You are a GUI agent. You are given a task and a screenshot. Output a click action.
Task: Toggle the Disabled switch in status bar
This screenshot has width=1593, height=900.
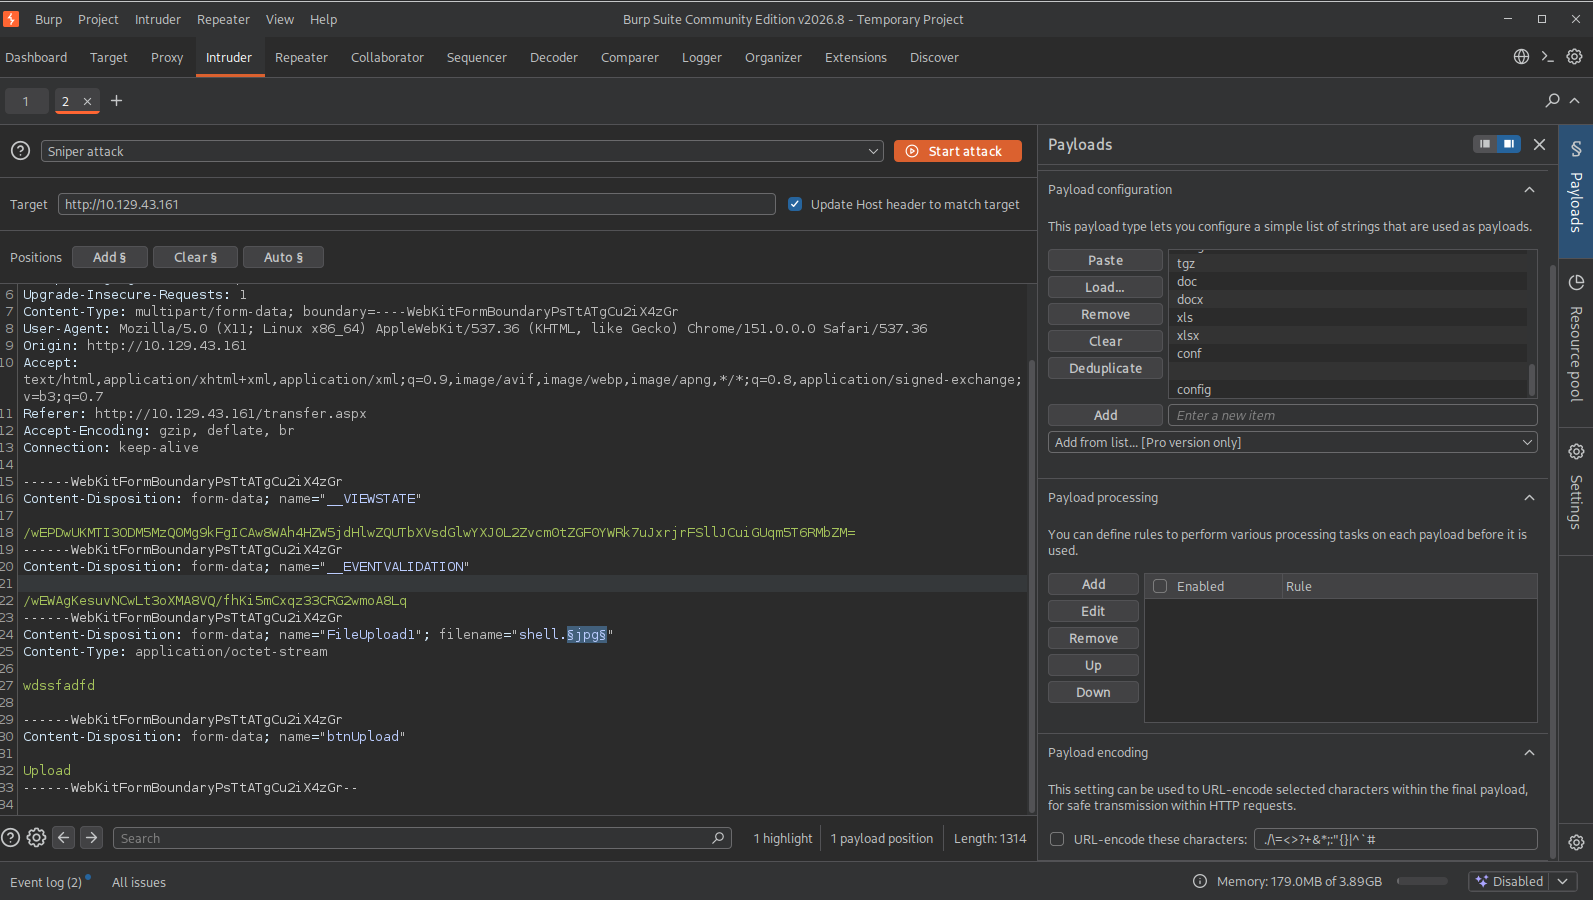tap(1510, 881)
